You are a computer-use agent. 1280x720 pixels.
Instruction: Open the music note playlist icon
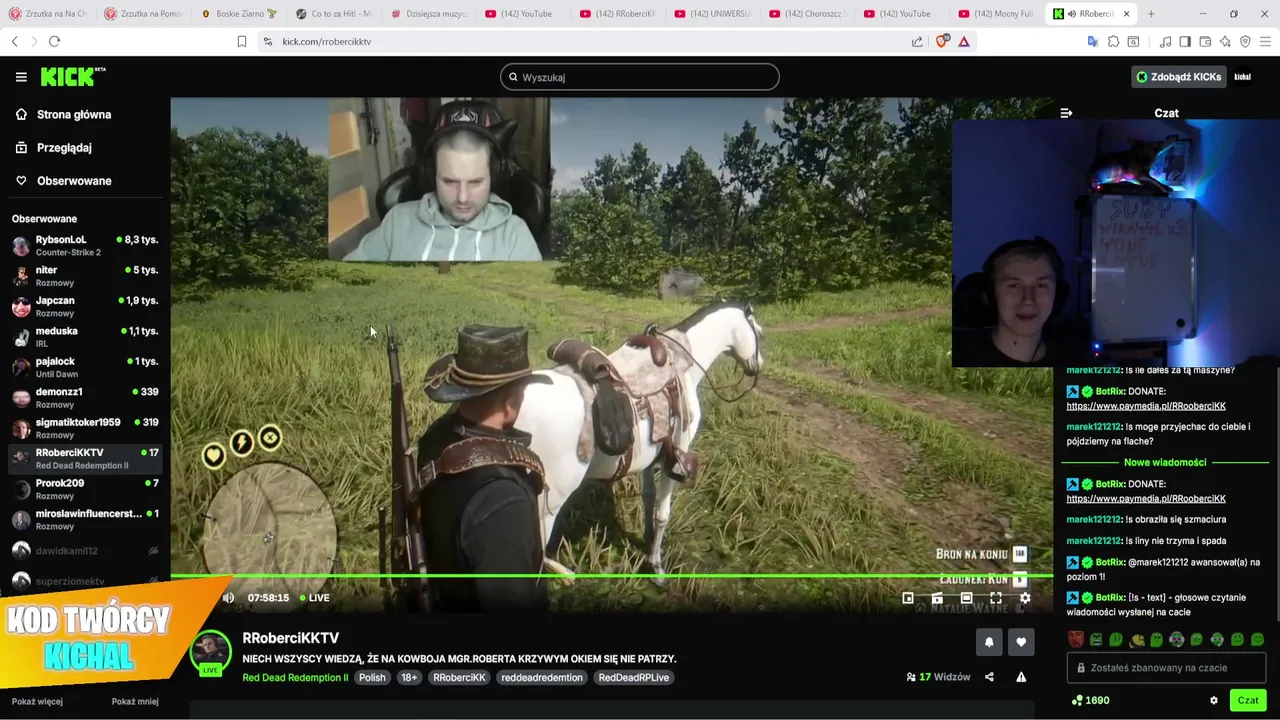(x=1165, y=41)
